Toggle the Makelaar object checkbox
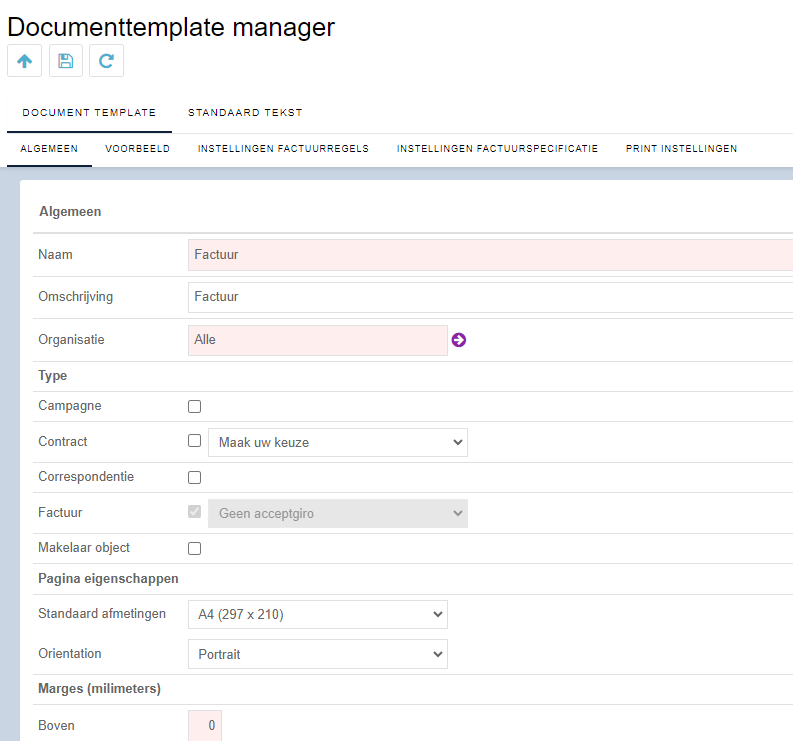The height and width of the screenshot is (741, 793). (x=195, y=548)
